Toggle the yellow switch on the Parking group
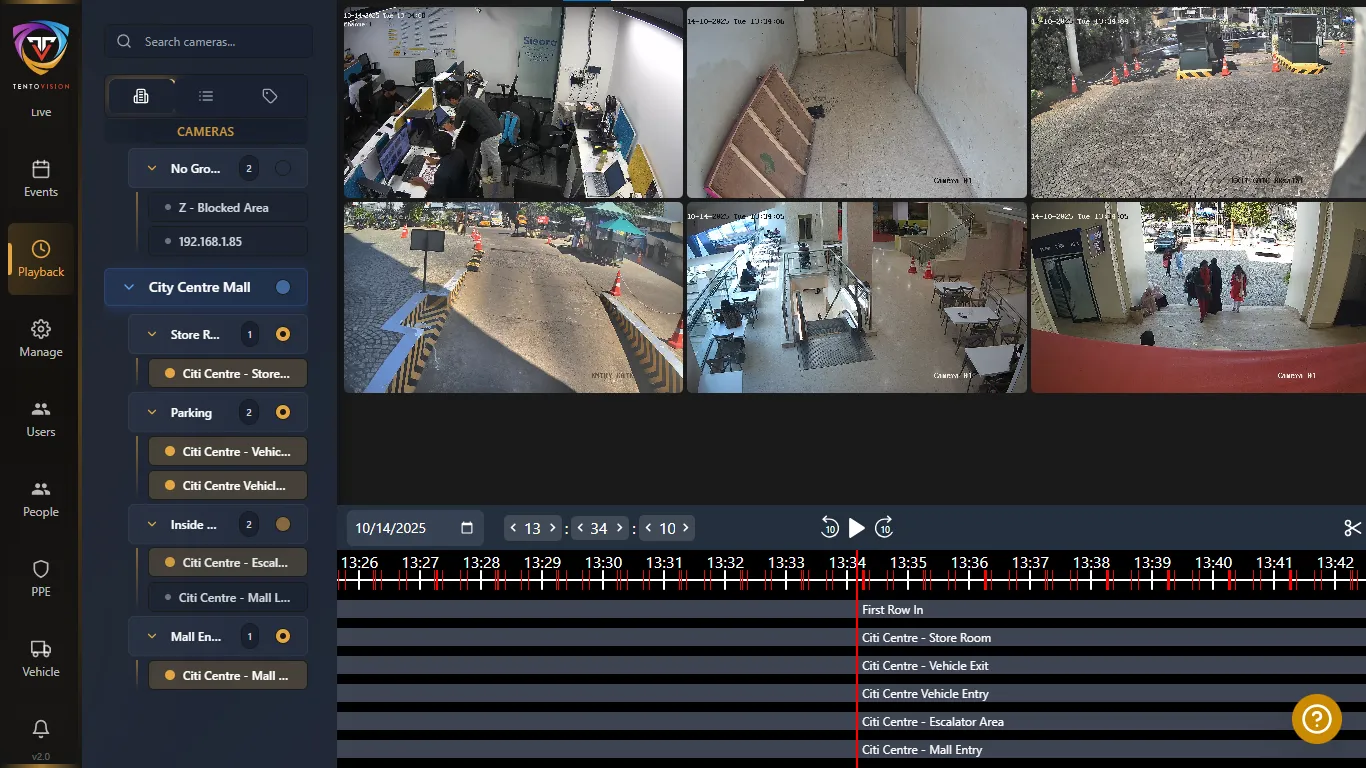The image size is (1366, 768). 283,412
